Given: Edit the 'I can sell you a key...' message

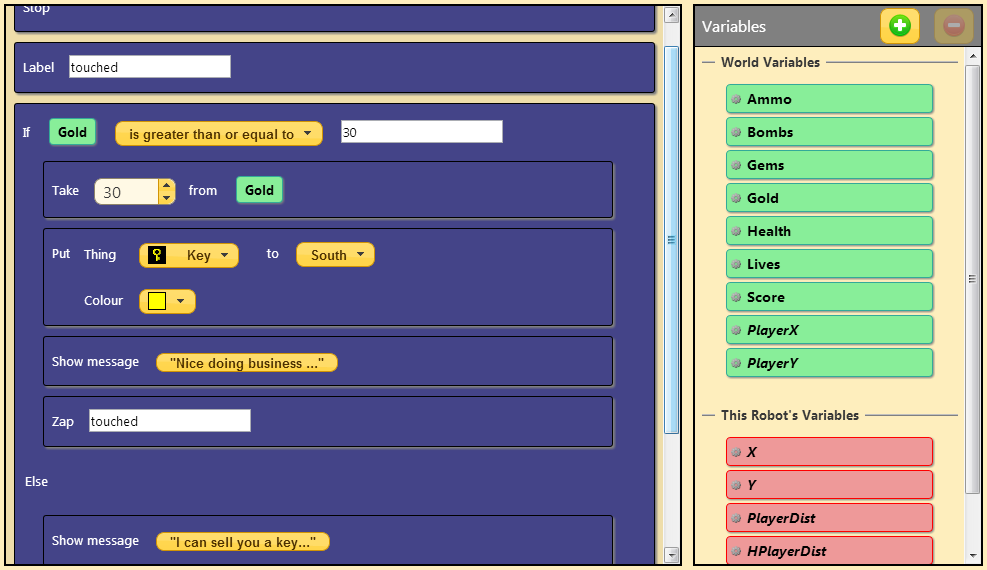Looking at the screenshot, I should pyautogui.click(x=242, y=542).
